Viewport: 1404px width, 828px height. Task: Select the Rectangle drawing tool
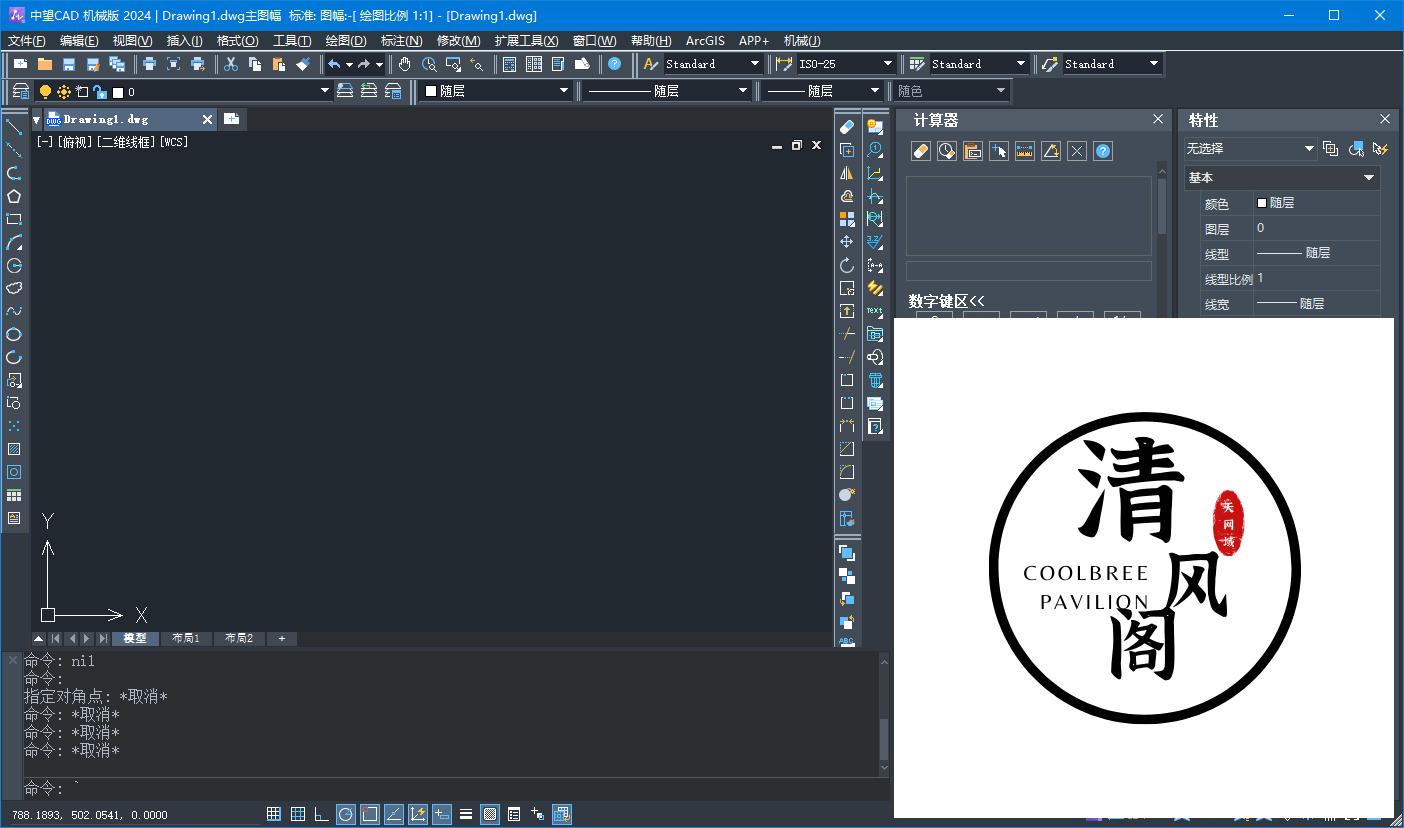tap(14, 219)
